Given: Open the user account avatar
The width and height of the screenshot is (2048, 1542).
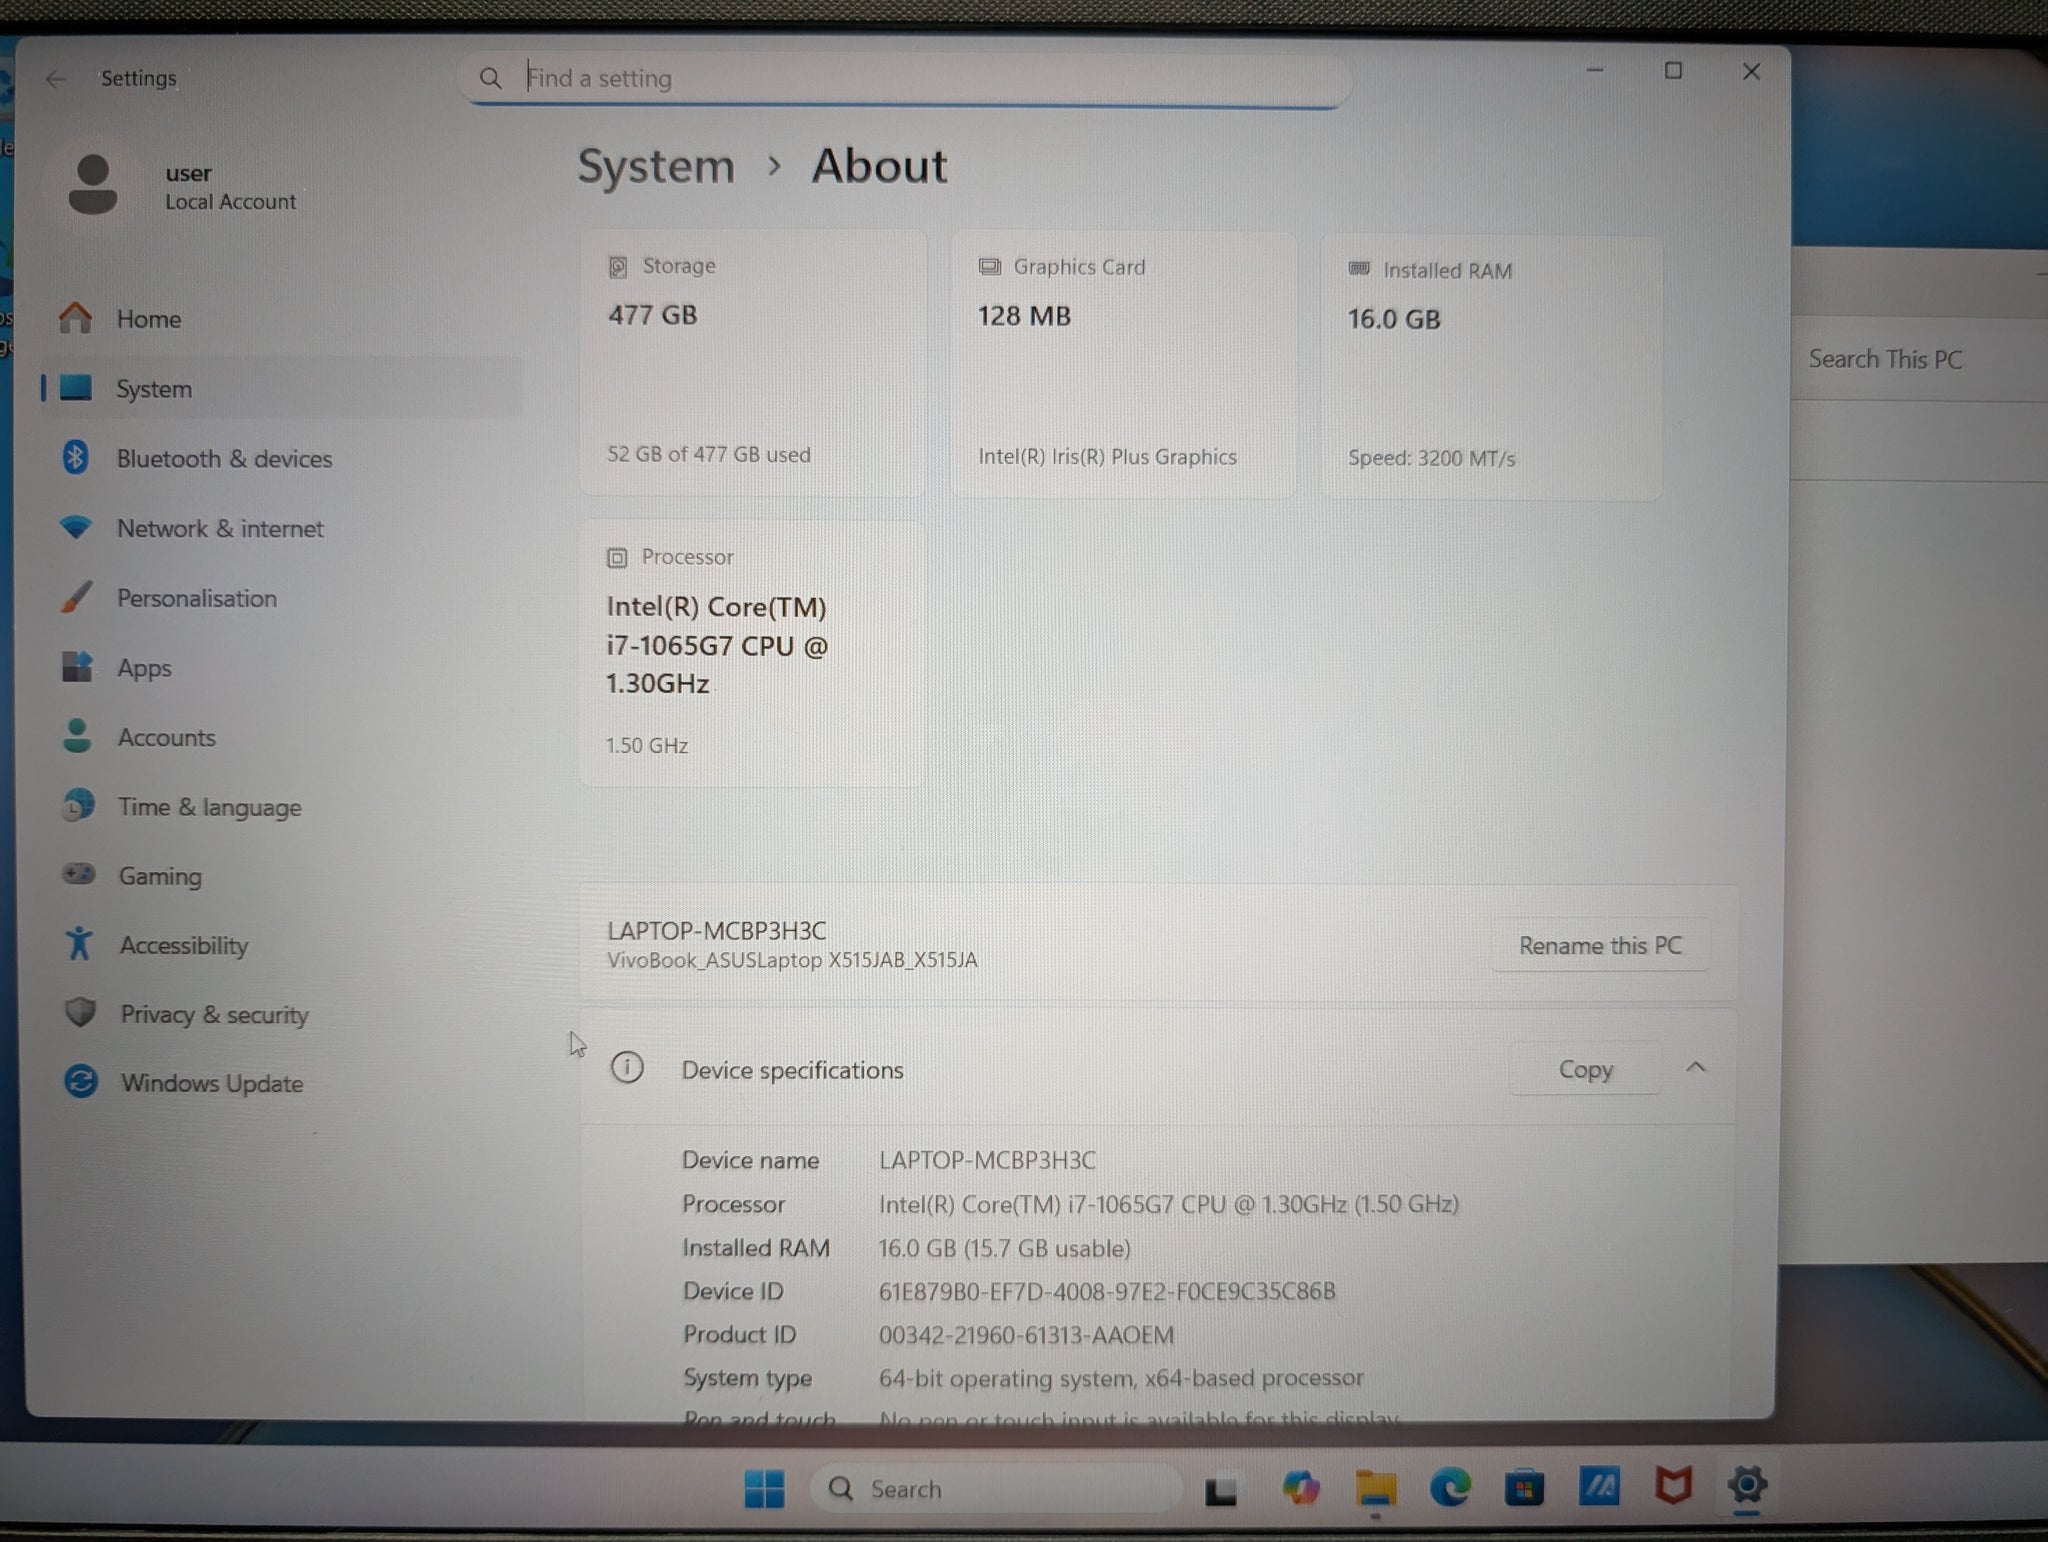Looking at the screenshot, I should pyautogui.click(x=93, y=184).
